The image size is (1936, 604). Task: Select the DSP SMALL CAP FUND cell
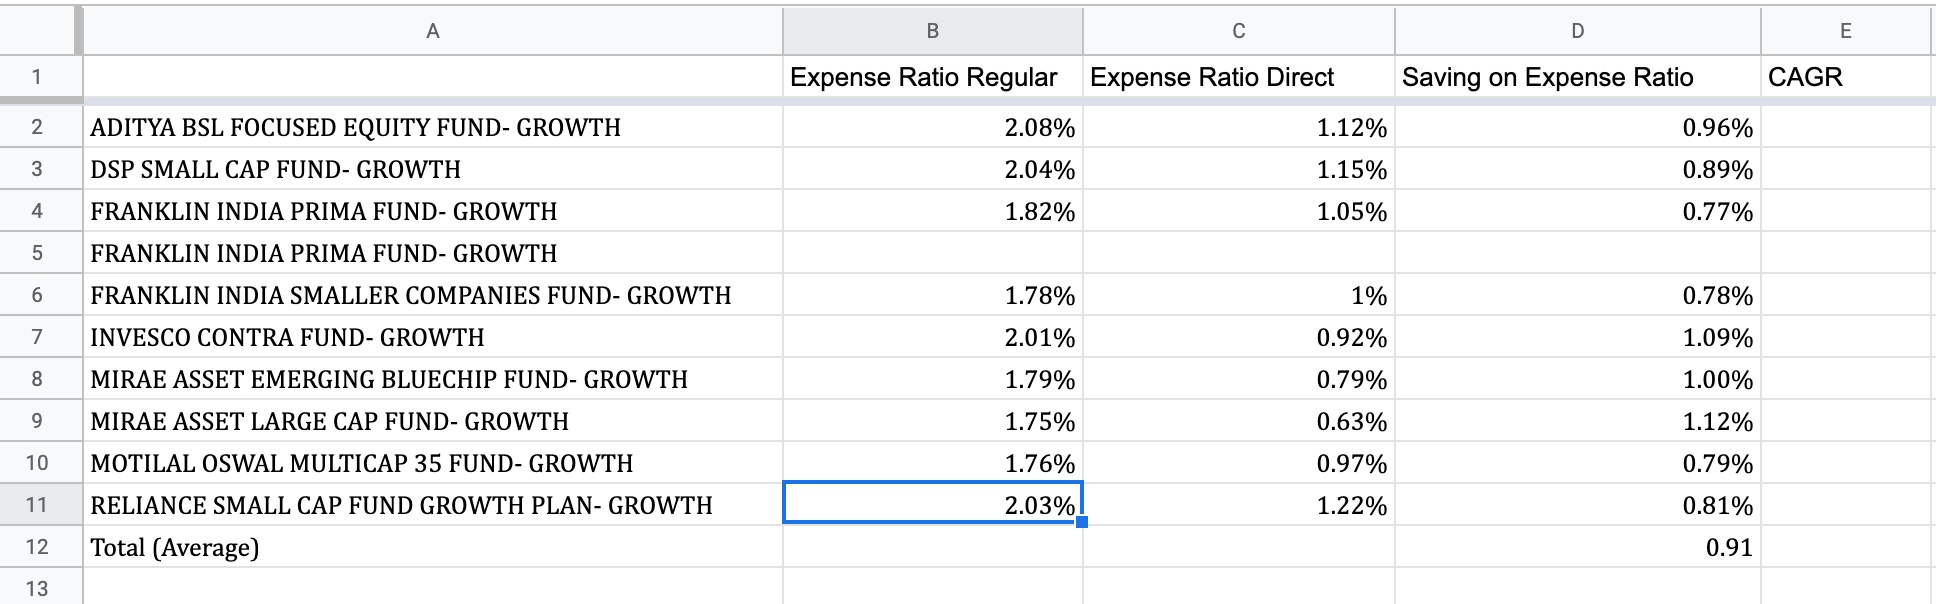[x=432, y=169]
